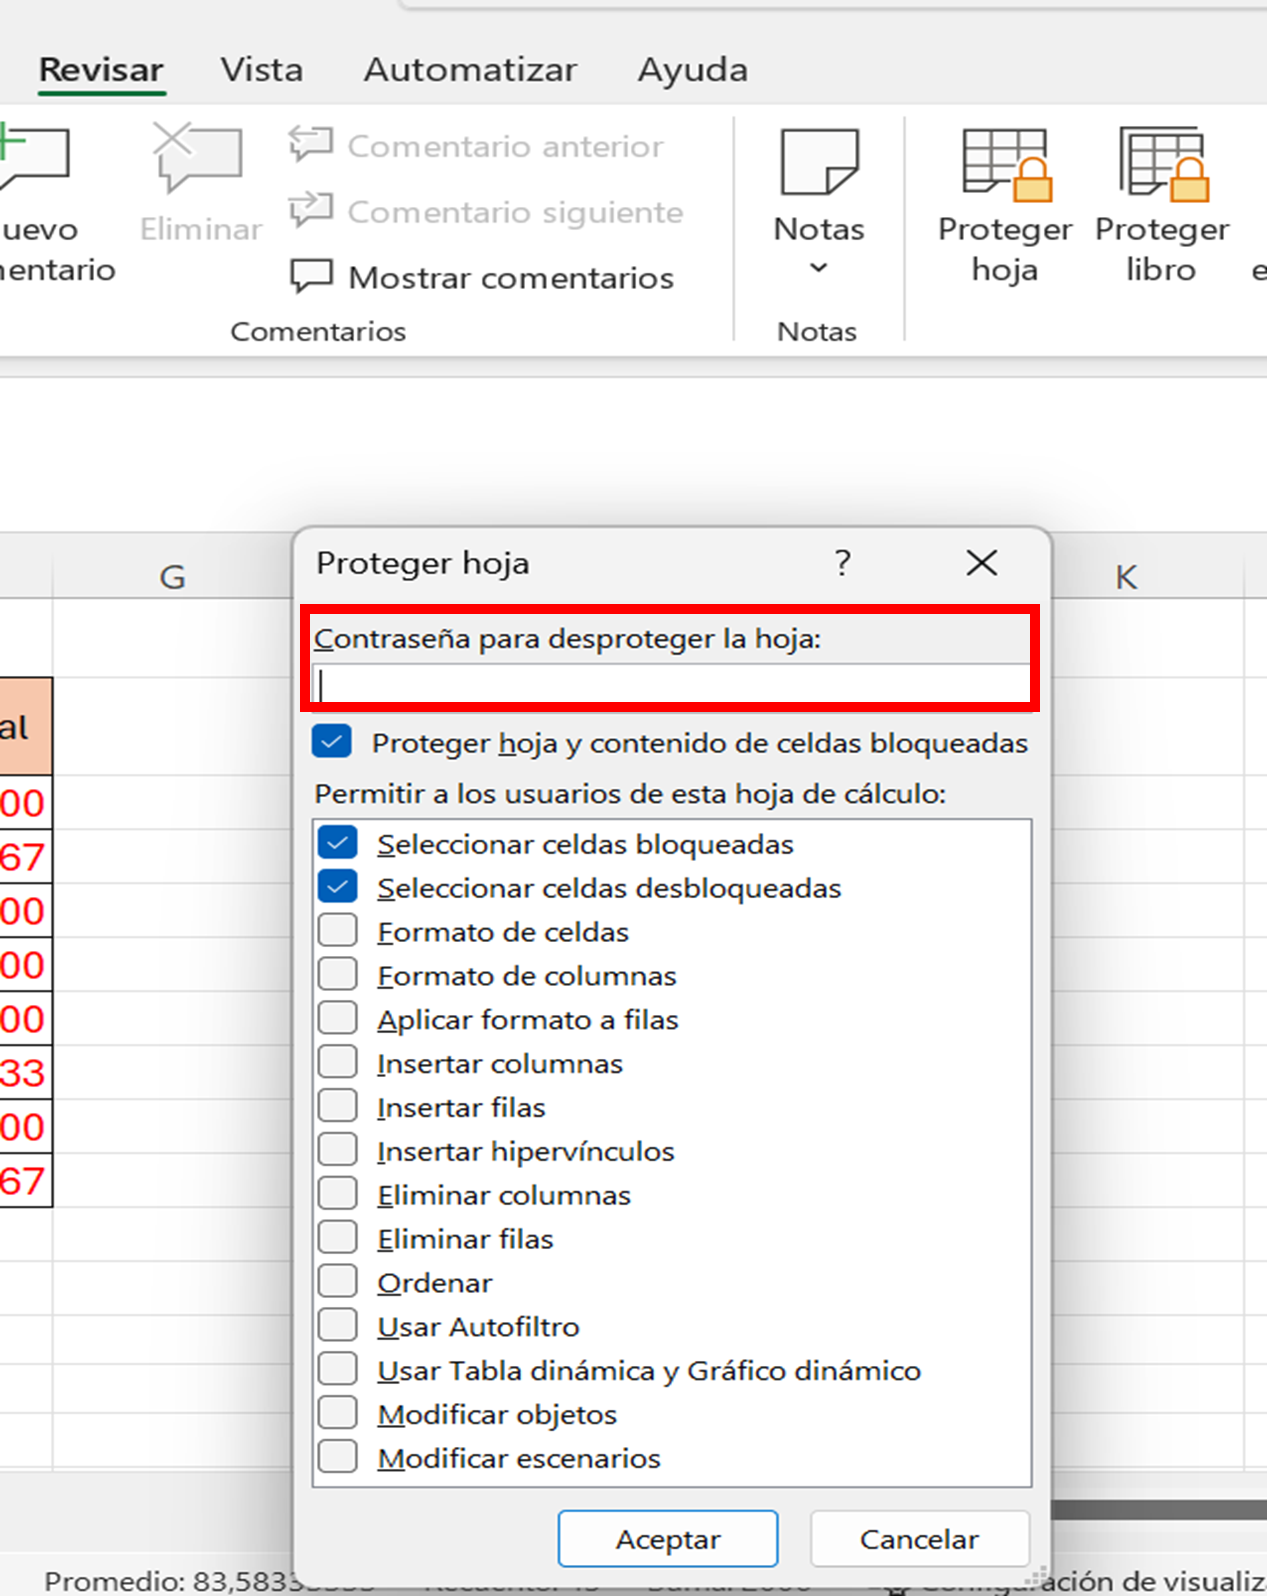
Task: Click the Mostrar comentarios speech bubble icon
Action: [x=311, y=277]
